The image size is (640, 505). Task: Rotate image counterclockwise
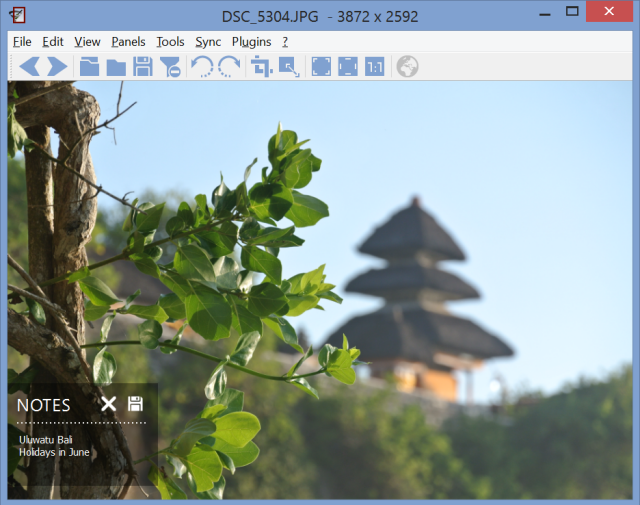click(x=202, y=66)
